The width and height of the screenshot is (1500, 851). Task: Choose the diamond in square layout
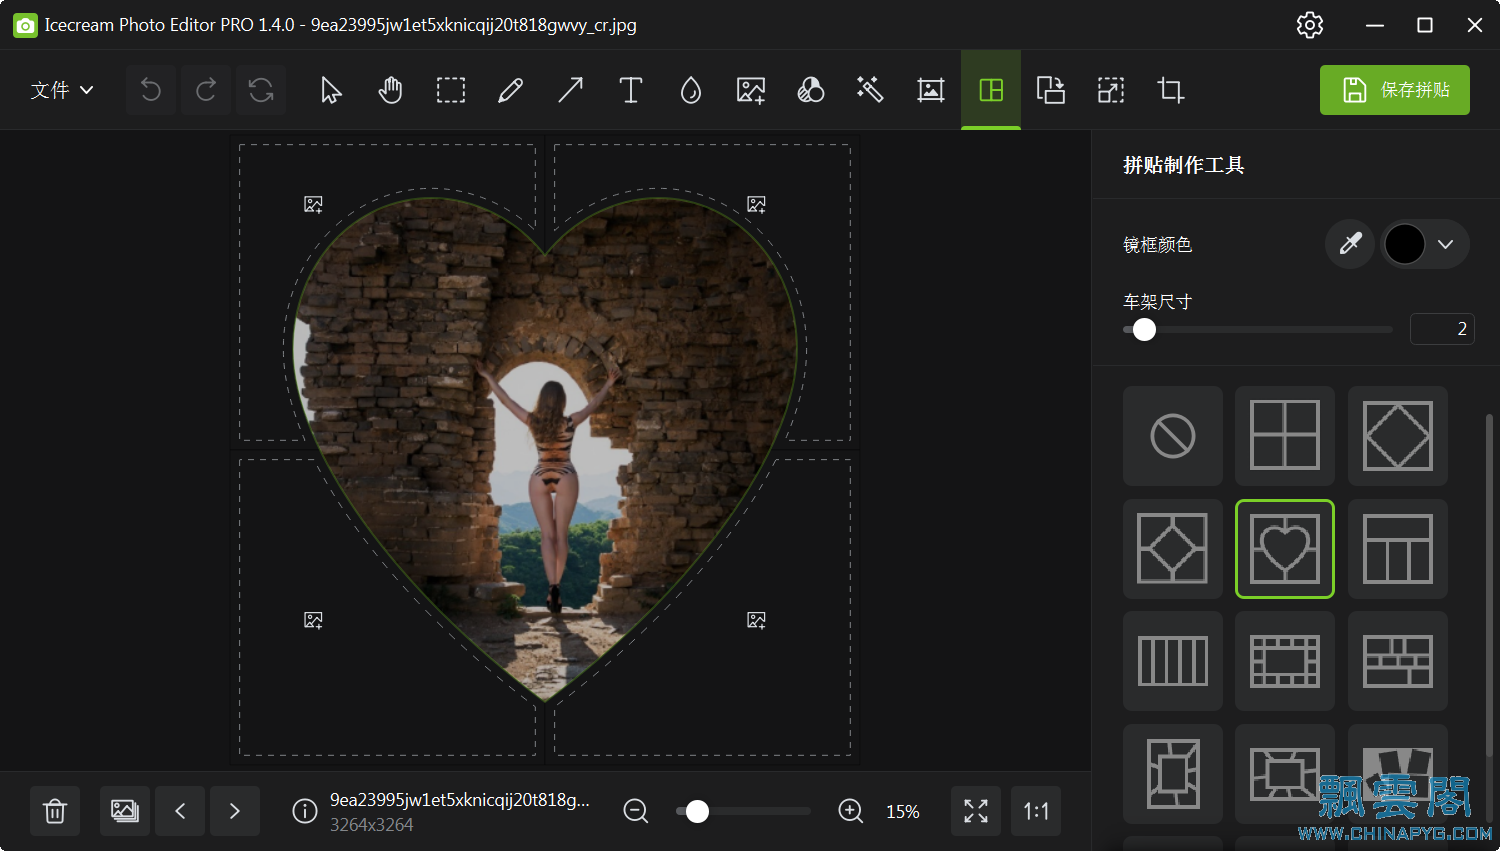1398,436
